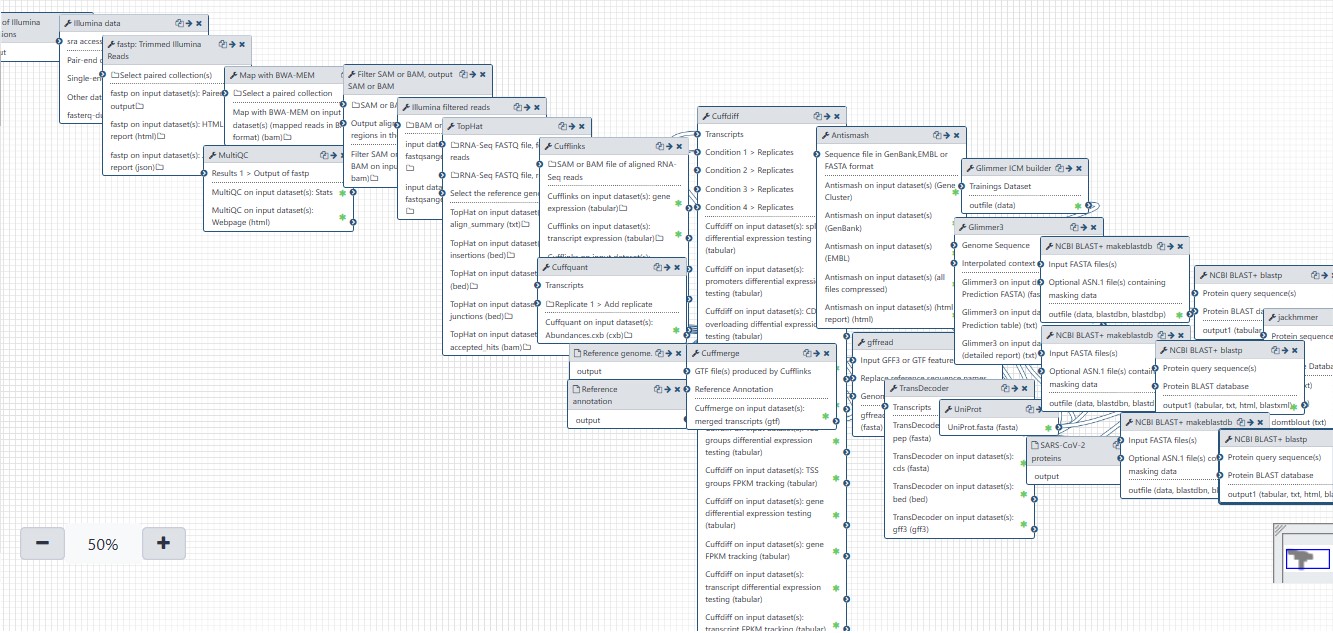Duplicate the Glimmer3 node
This screenshot has width=1333, height=633.
click(1077, 227)
